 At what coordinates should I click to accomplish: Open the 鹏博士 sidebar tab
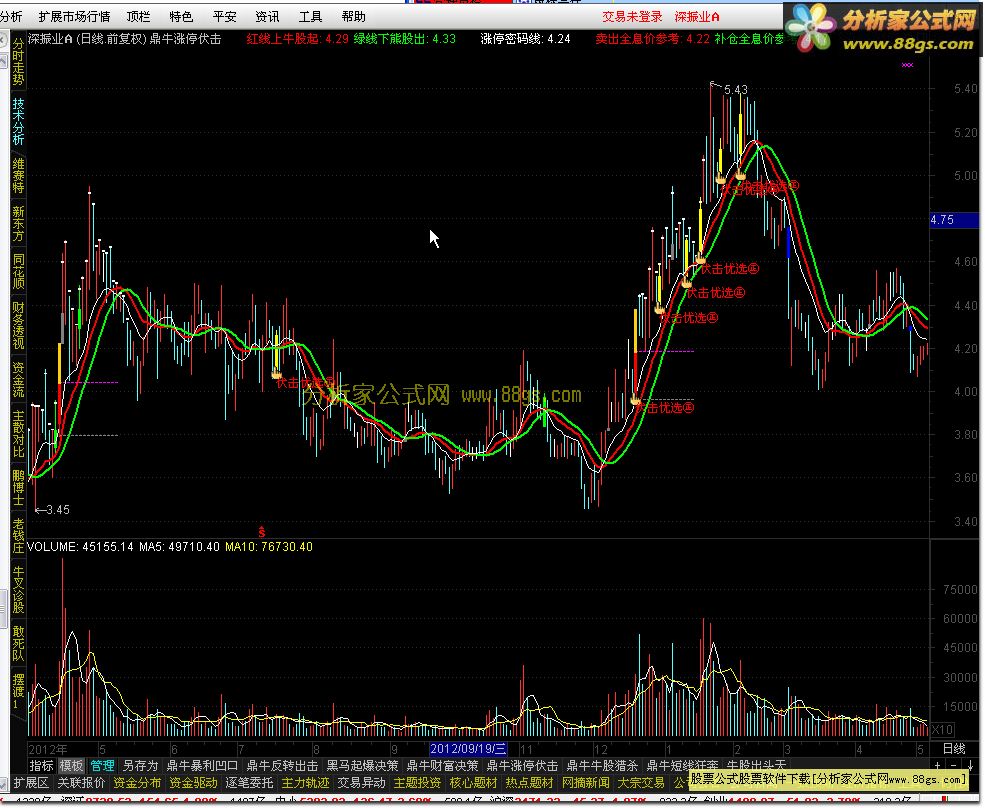[18, 488]
